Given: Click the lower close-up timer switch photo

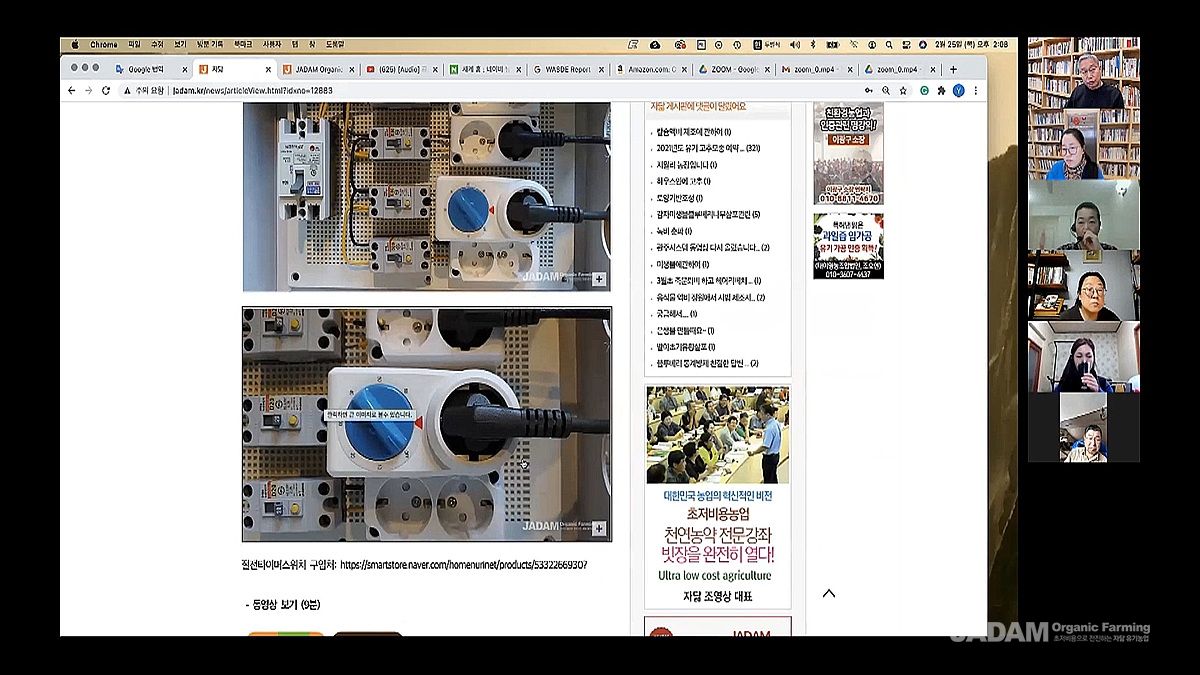Looking at the screenshot, I should (x=427, y=424).
